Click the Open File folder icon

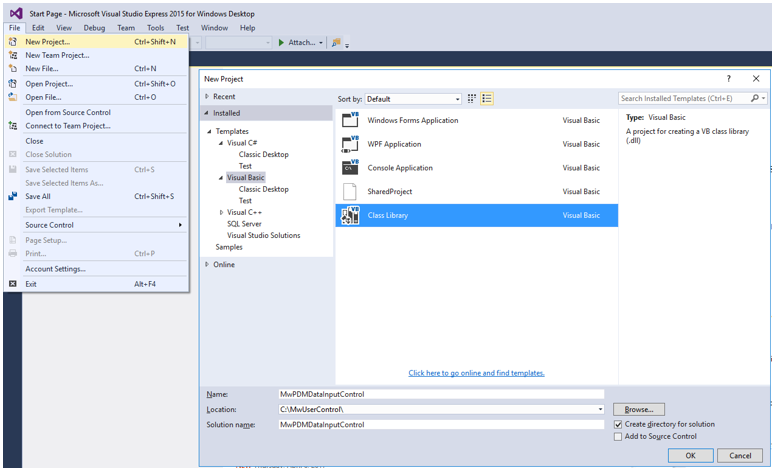(x=13, y=97)
